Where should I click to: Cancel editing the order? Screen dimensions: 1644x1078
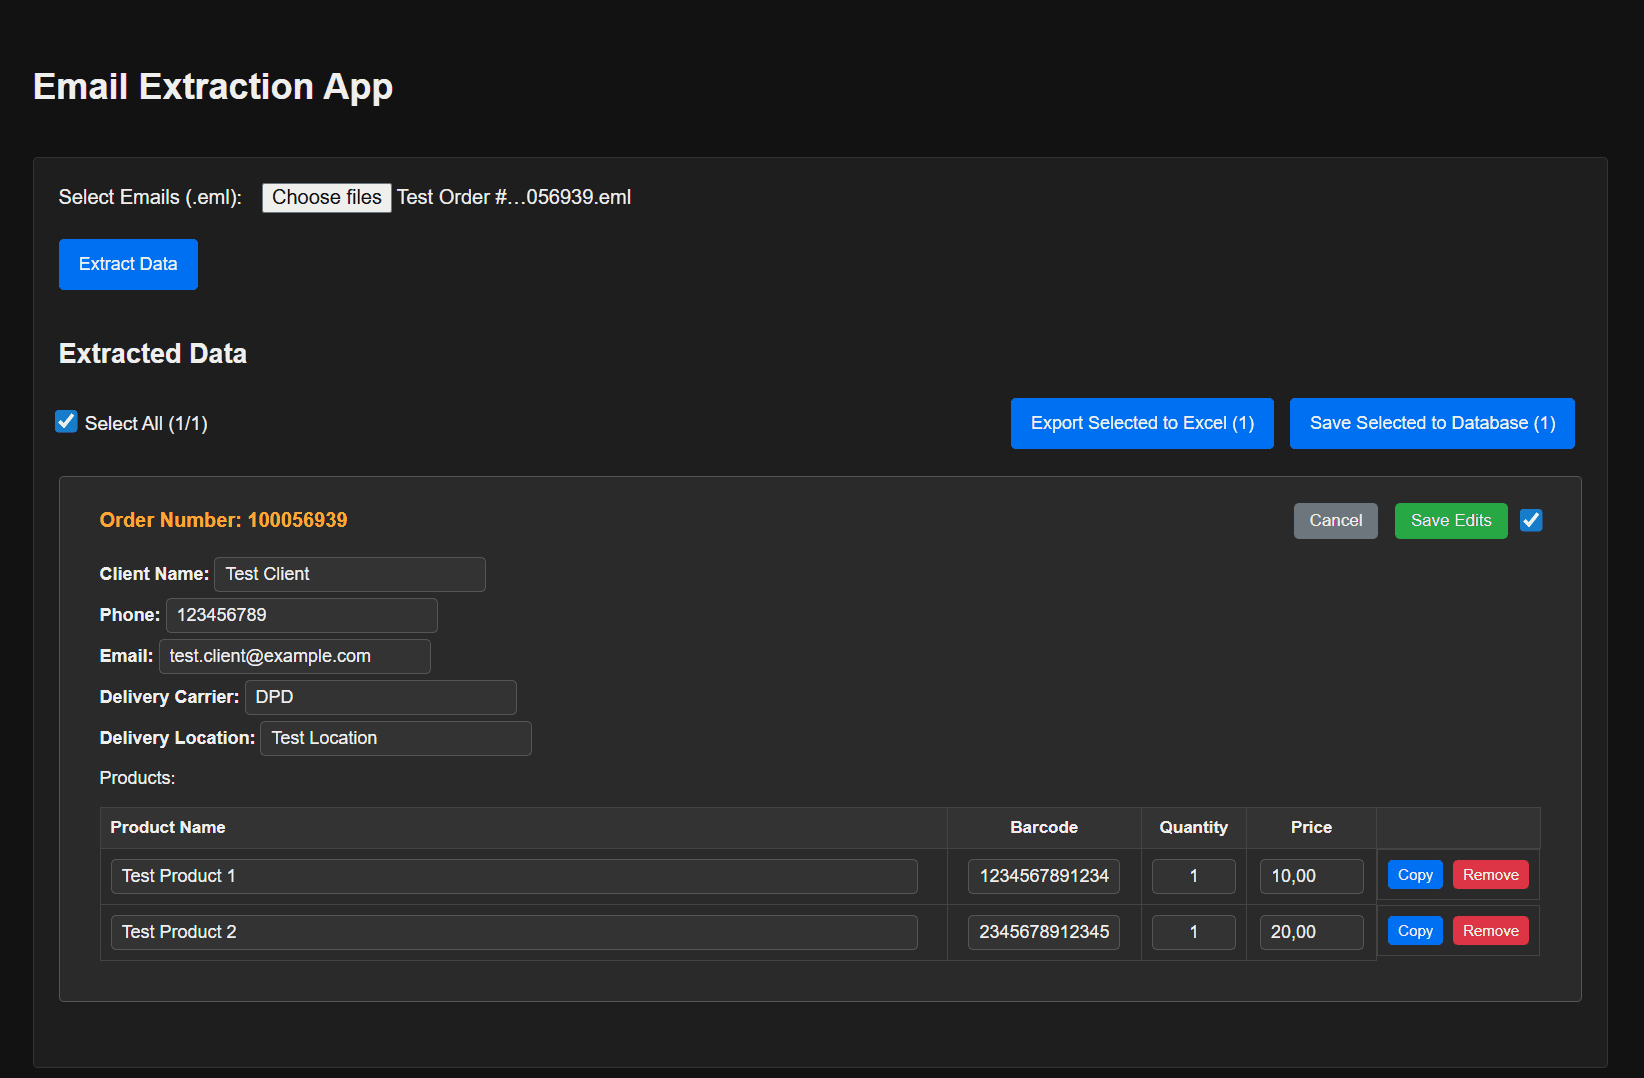click(x=1335, y=520)
